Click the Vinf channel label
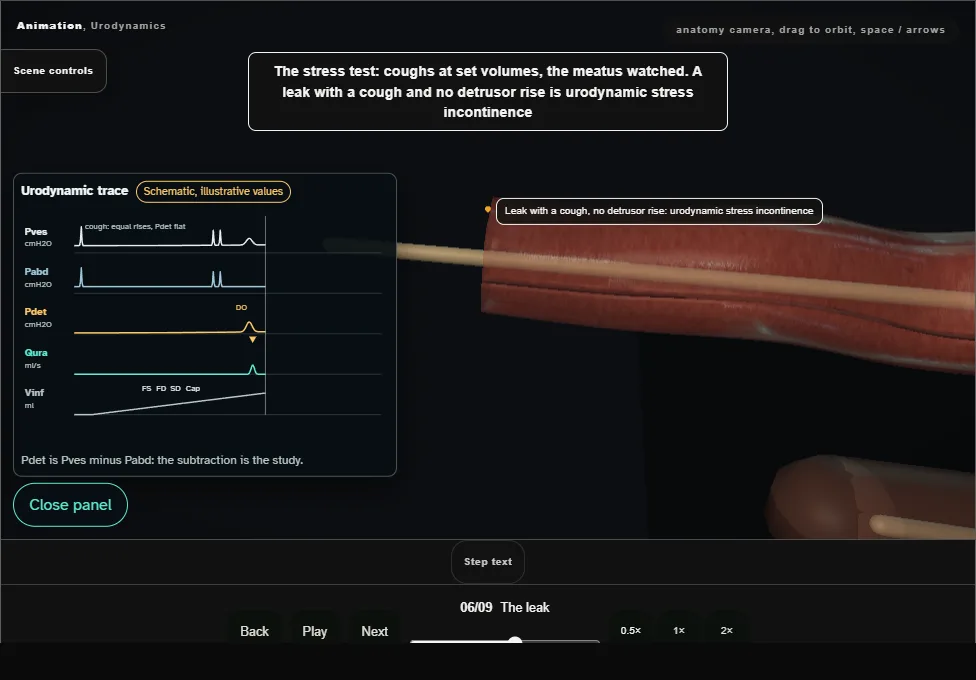Viewport: 976px width, 680px height. click(34, 392)
